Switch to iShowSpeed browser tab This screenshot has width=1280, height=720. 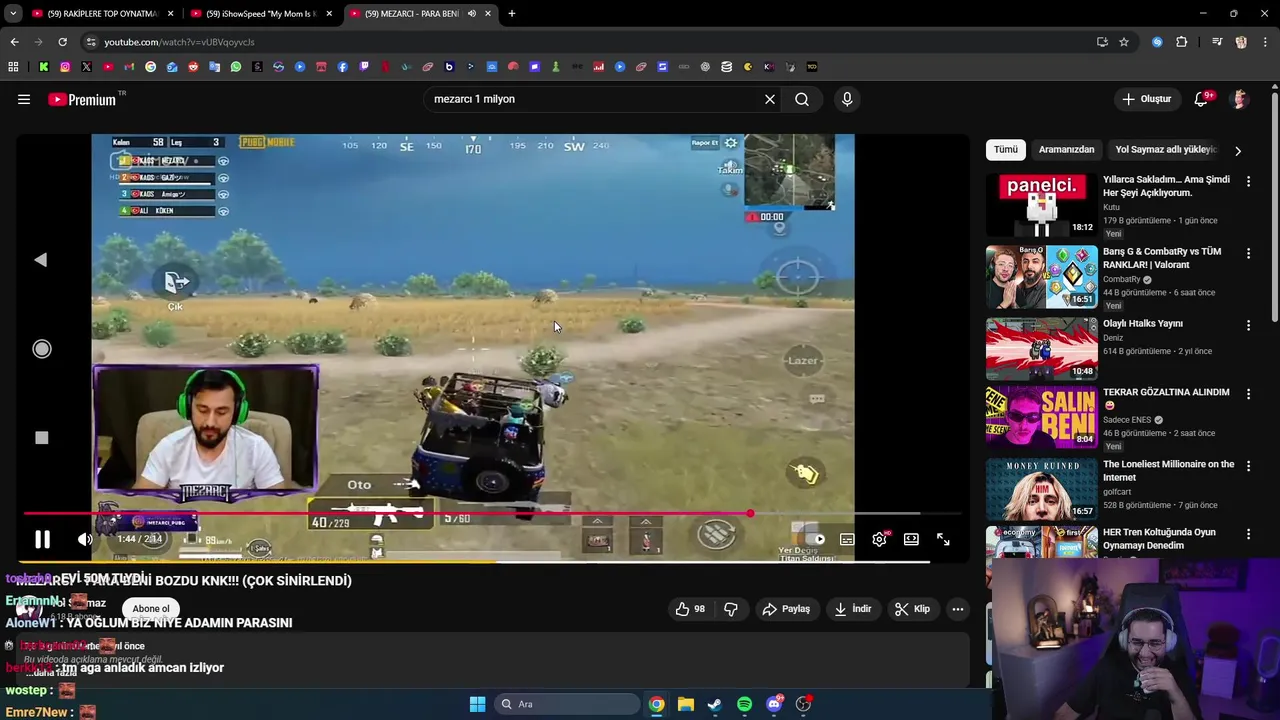pos(260,14)
